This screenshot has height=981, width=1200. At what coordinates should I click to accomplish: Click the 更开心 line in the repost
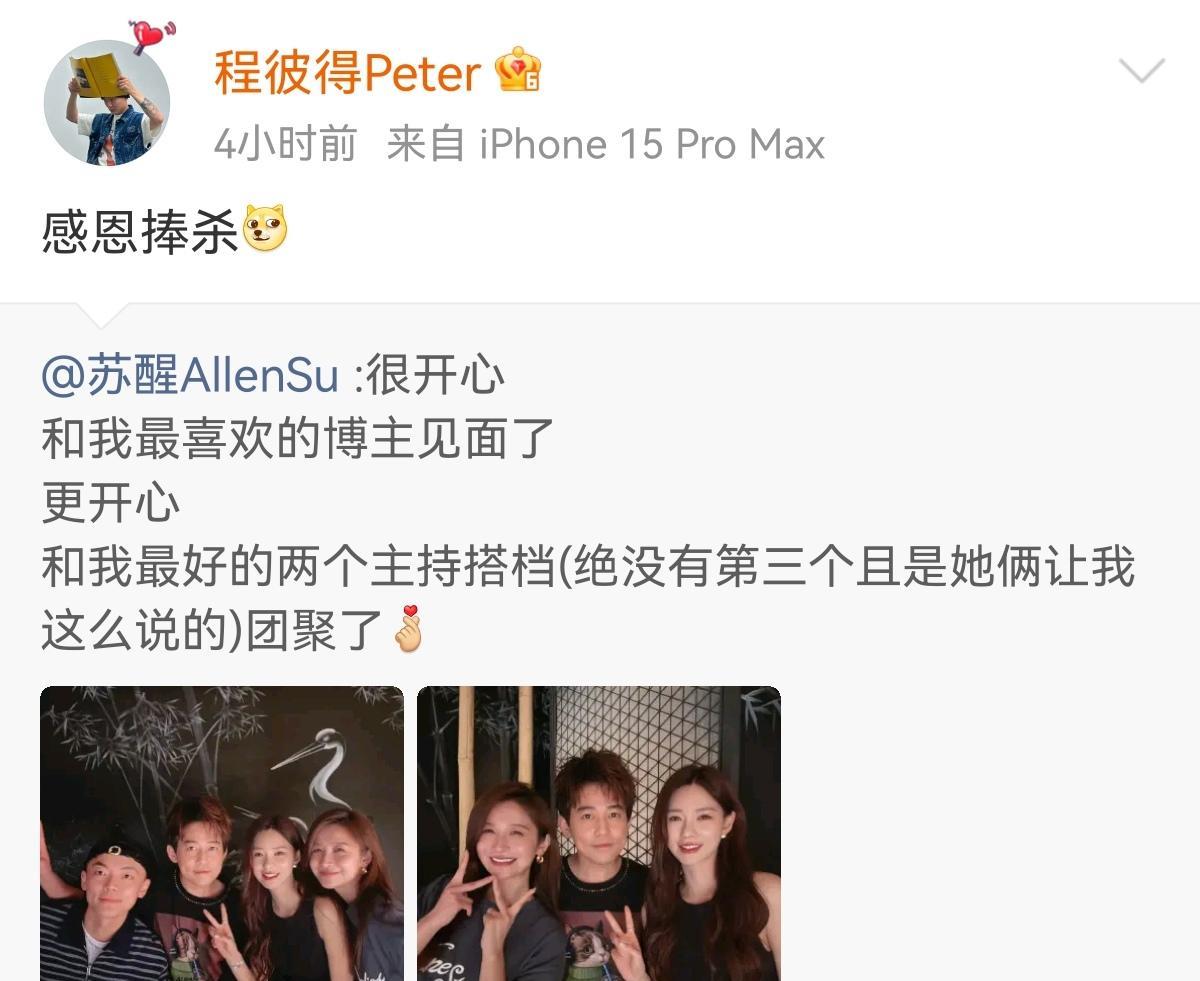[110, 503]
